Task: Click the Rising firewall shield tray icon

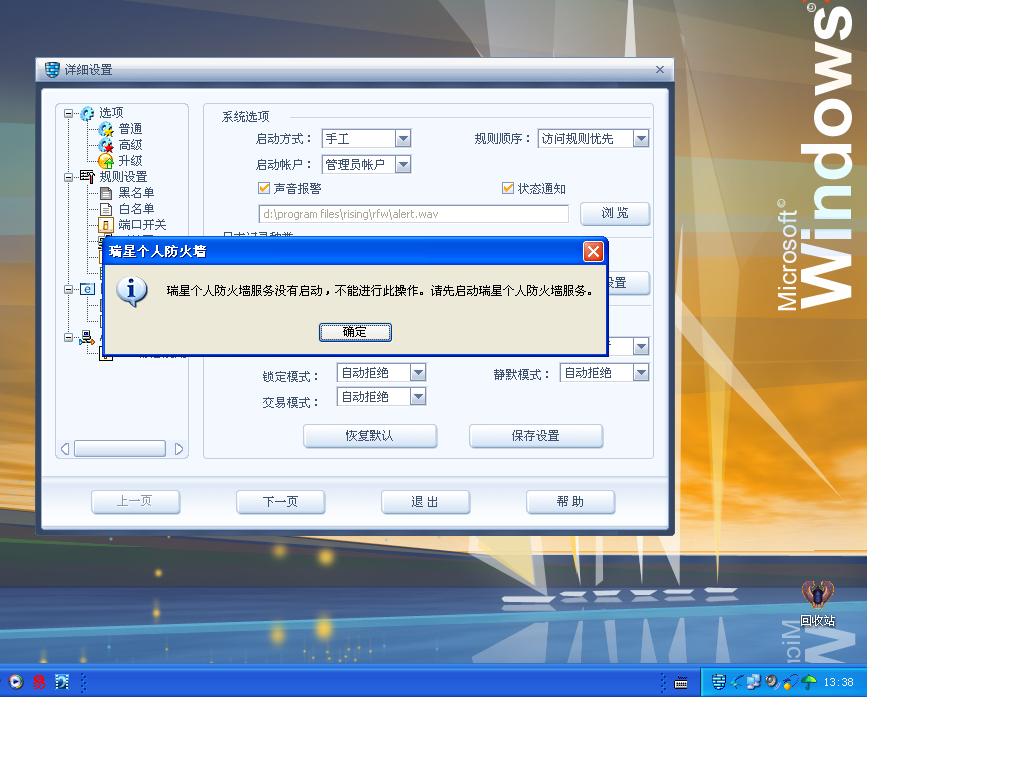Action: [x=718, y=682]
